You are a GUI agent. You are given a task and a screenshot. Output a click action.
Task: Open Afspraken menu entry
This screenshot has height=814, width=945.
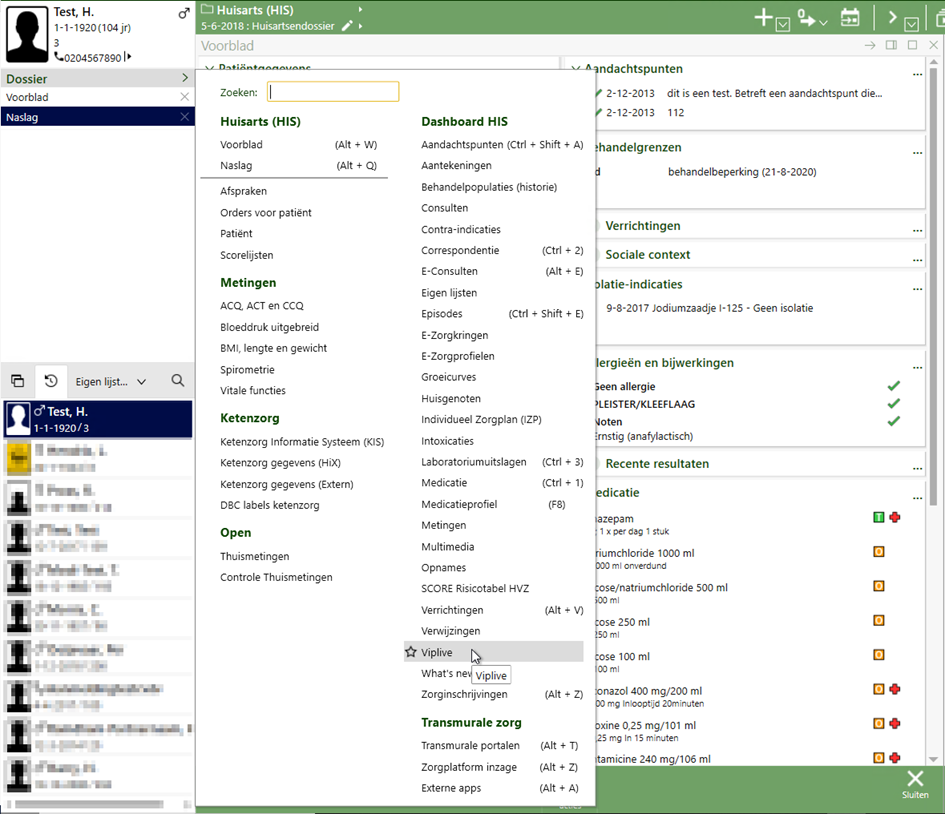pos(243,191)
